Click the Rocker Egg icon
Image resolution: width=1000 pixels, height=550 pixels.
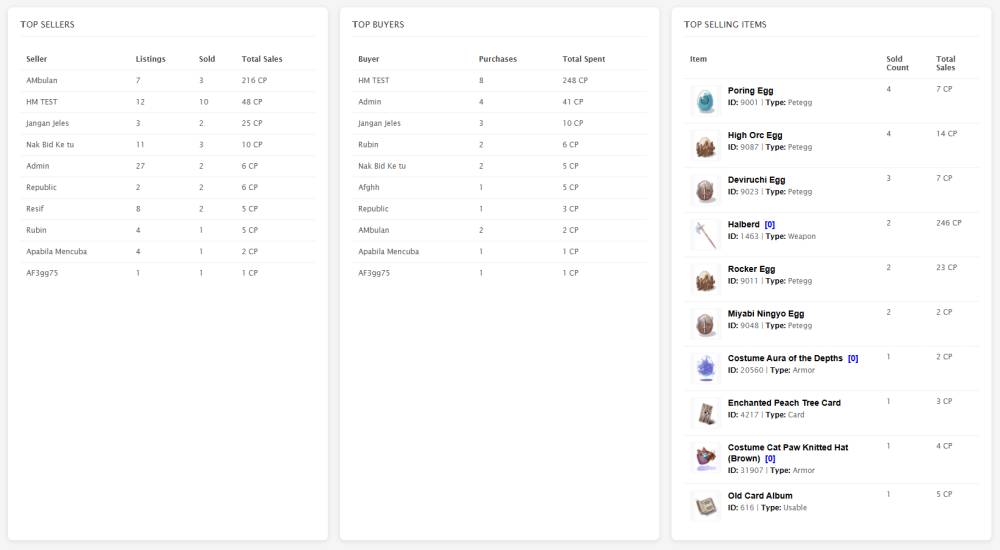click(705, 279)
